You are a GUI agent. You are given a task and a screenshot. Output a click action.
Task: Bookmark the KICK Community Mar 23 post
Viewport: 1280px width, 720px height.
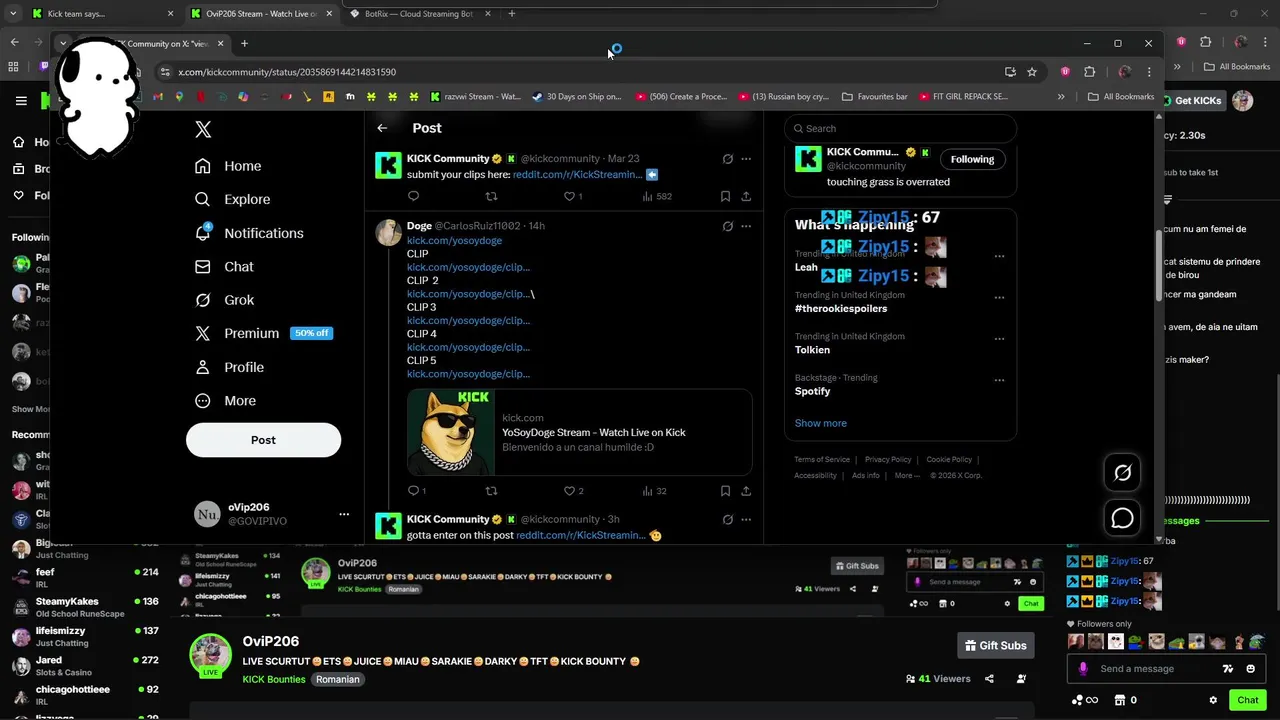pos(725,196)
